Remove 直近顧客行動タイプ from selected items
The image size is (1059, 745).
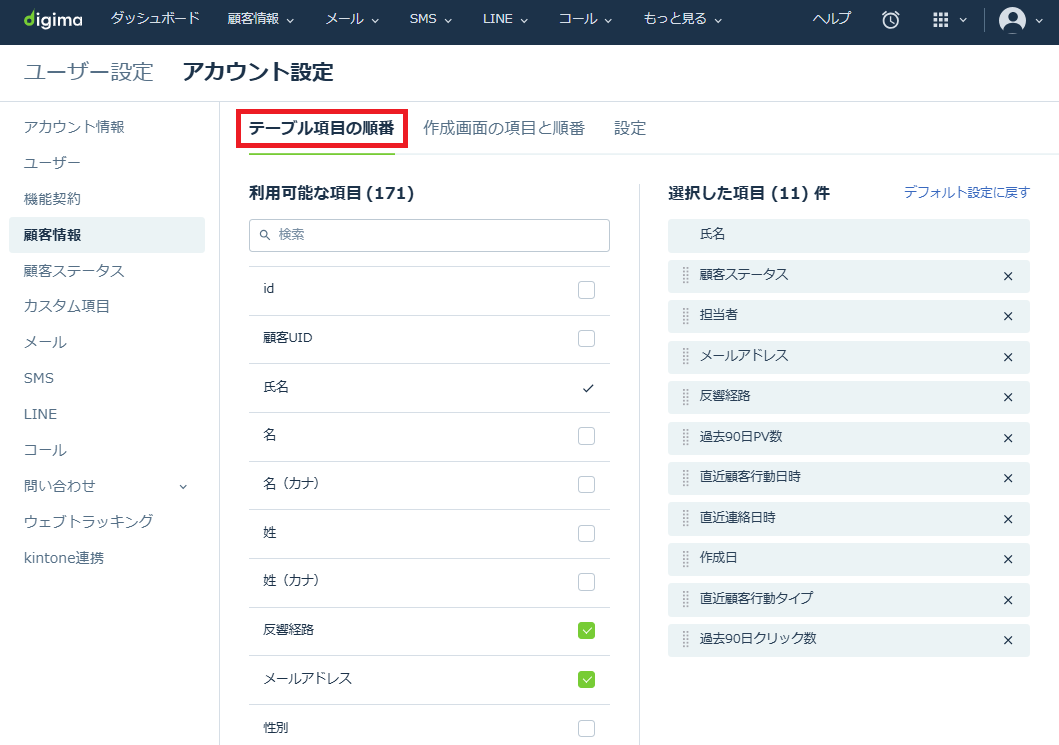pos(1008,600)
